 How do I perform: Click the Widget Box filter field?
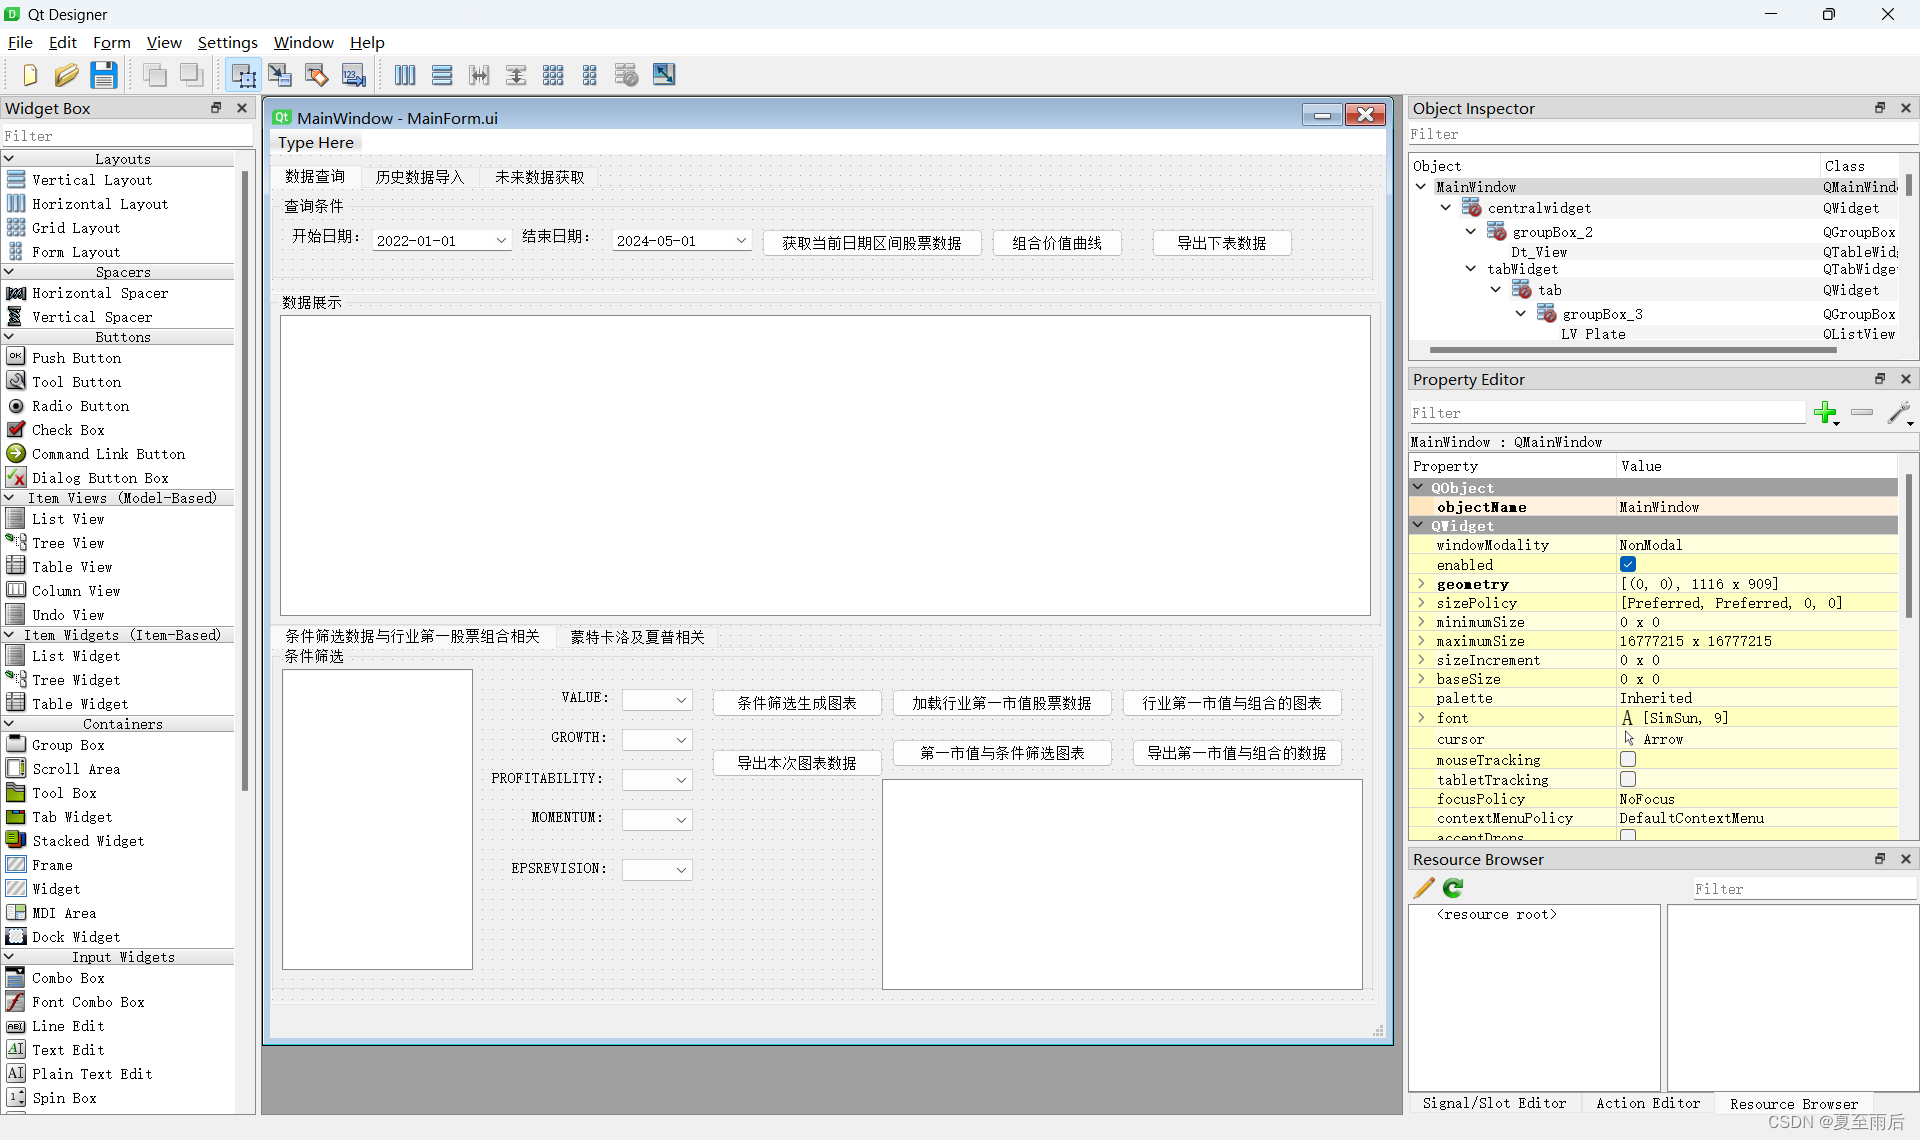tap(120, 136)
